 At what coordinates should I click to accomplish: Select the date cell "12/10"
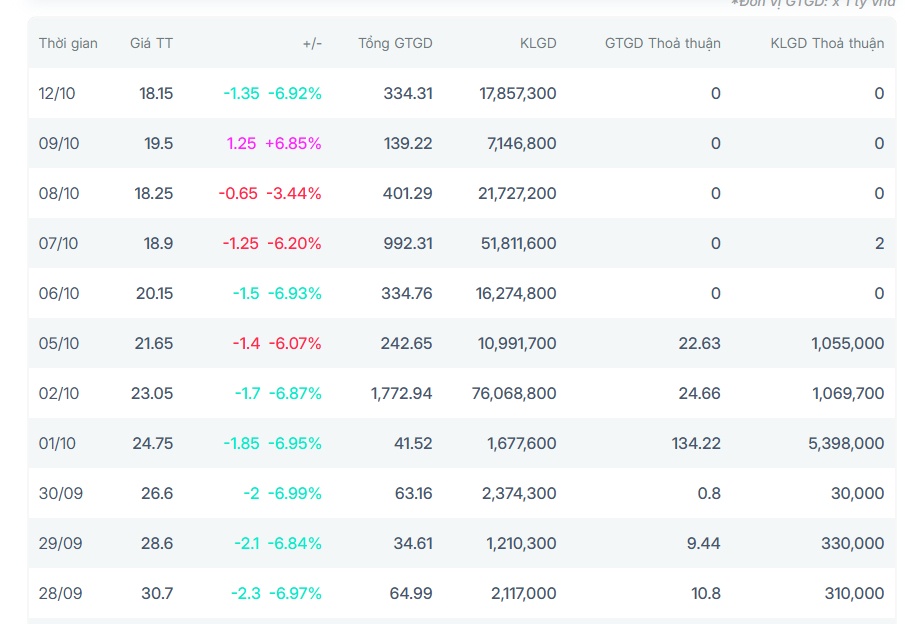click(x=57, y=94)
